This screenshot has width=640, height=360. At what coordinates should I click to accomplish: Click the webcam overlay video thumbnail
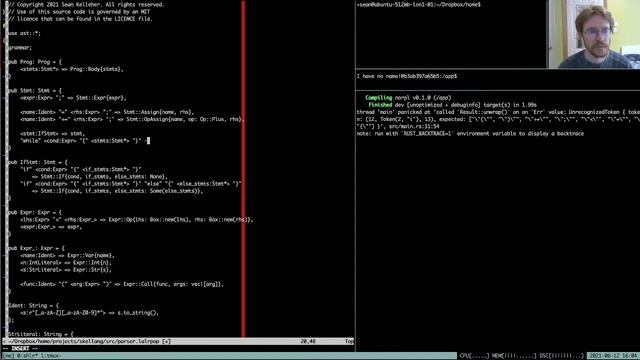(x=594, y=34)
